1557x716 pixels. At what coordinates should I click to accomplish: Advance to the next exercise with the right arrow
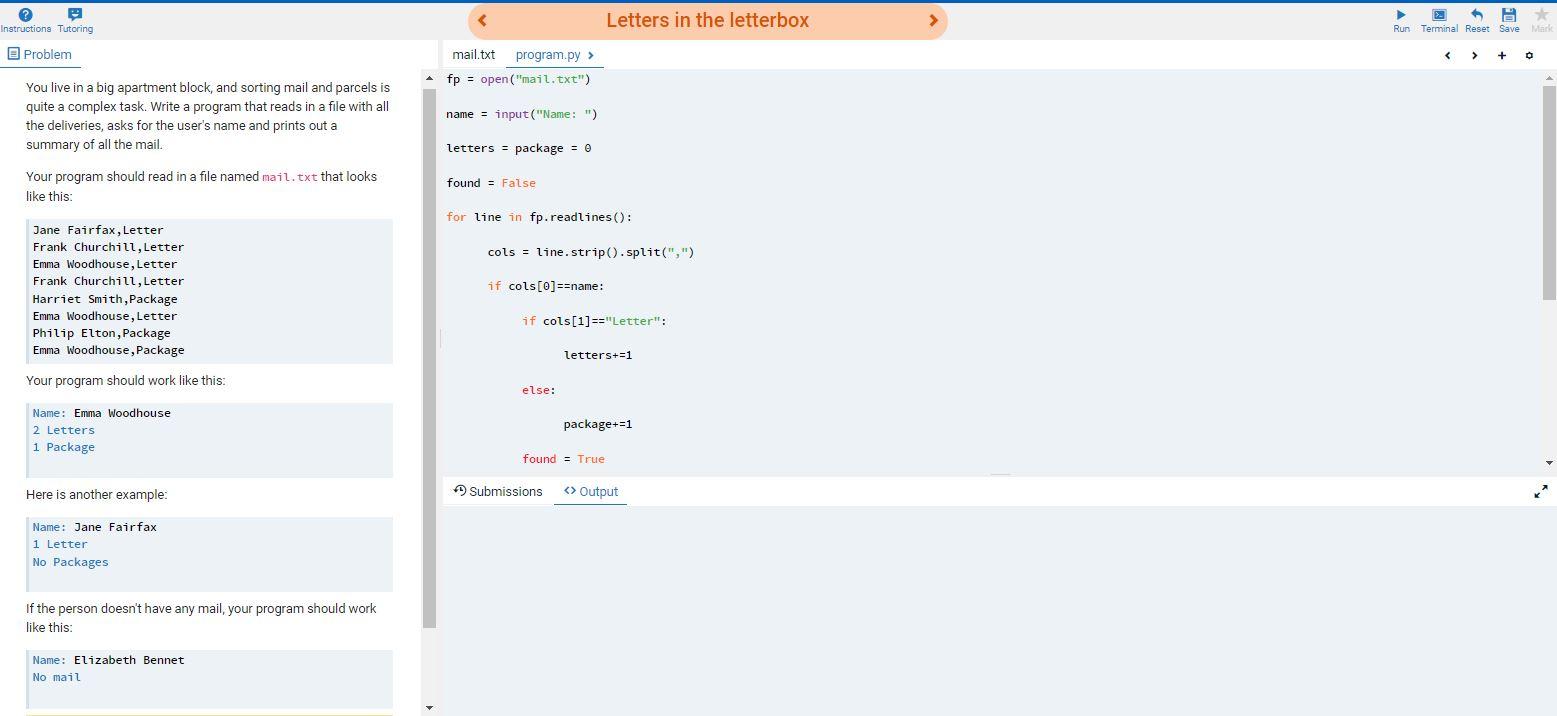(932, 20)
